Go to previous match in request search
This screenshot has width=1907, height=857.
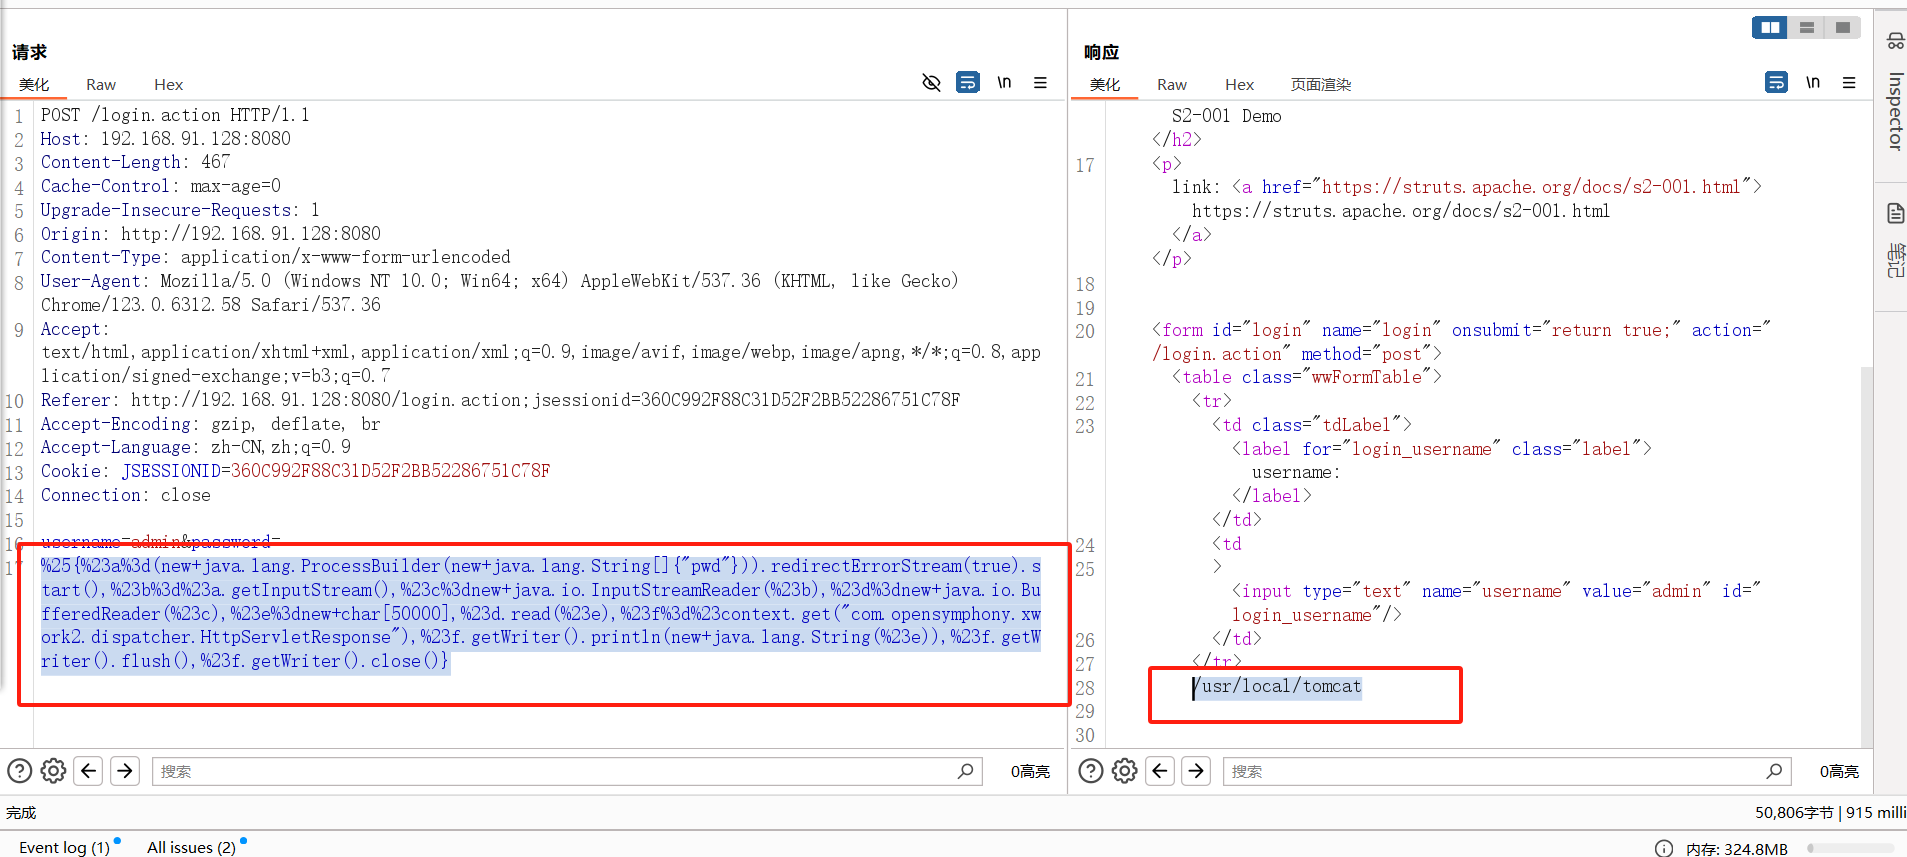(89, 771)
